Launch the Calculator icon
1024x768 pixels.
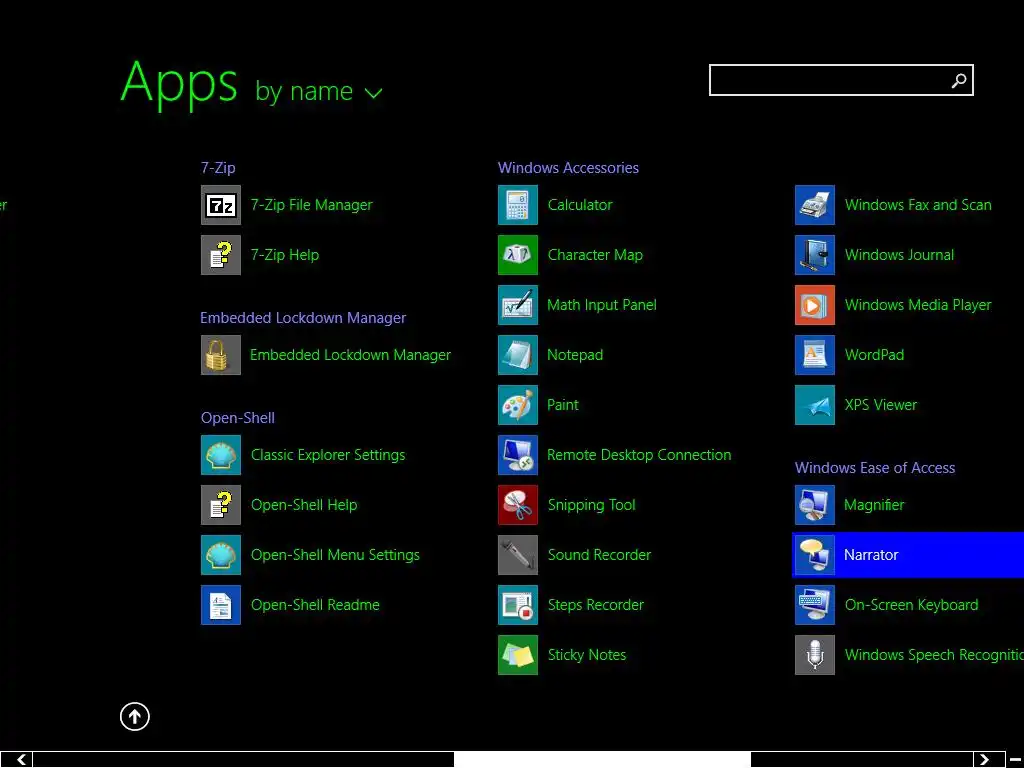tap(518, 205)
